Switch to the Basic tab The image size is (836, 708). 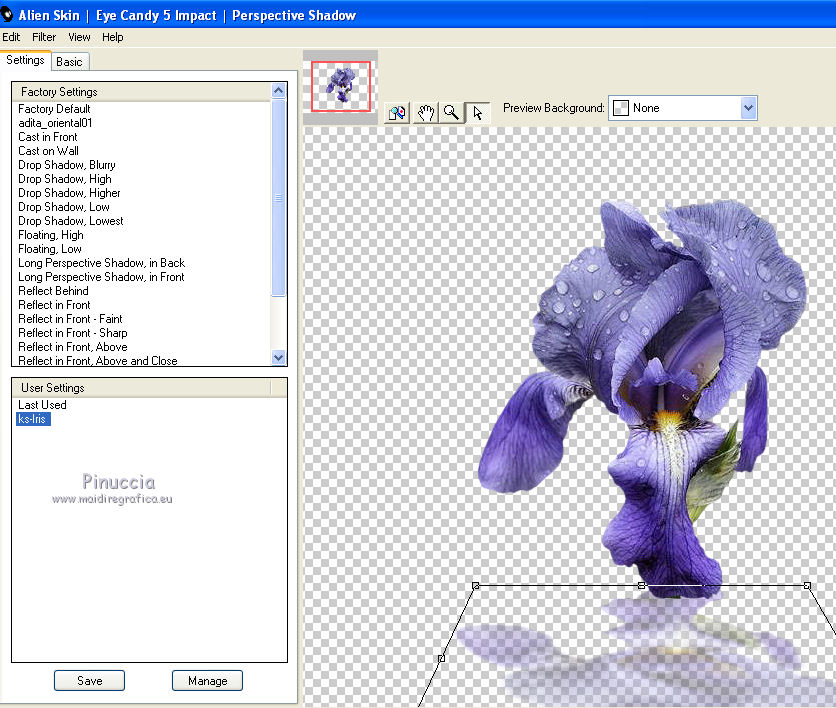[69, 62]
